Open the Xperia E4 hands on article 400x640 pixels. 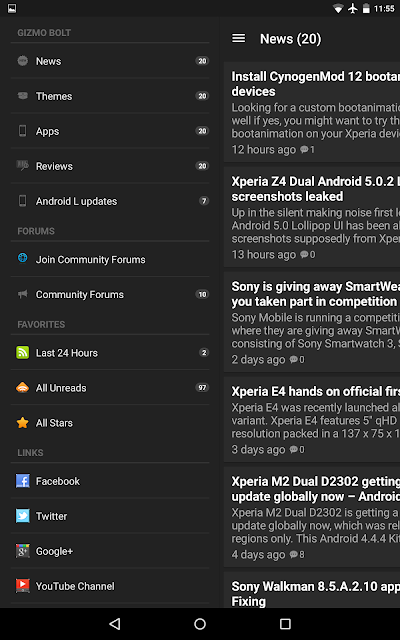tap(312, 420)
